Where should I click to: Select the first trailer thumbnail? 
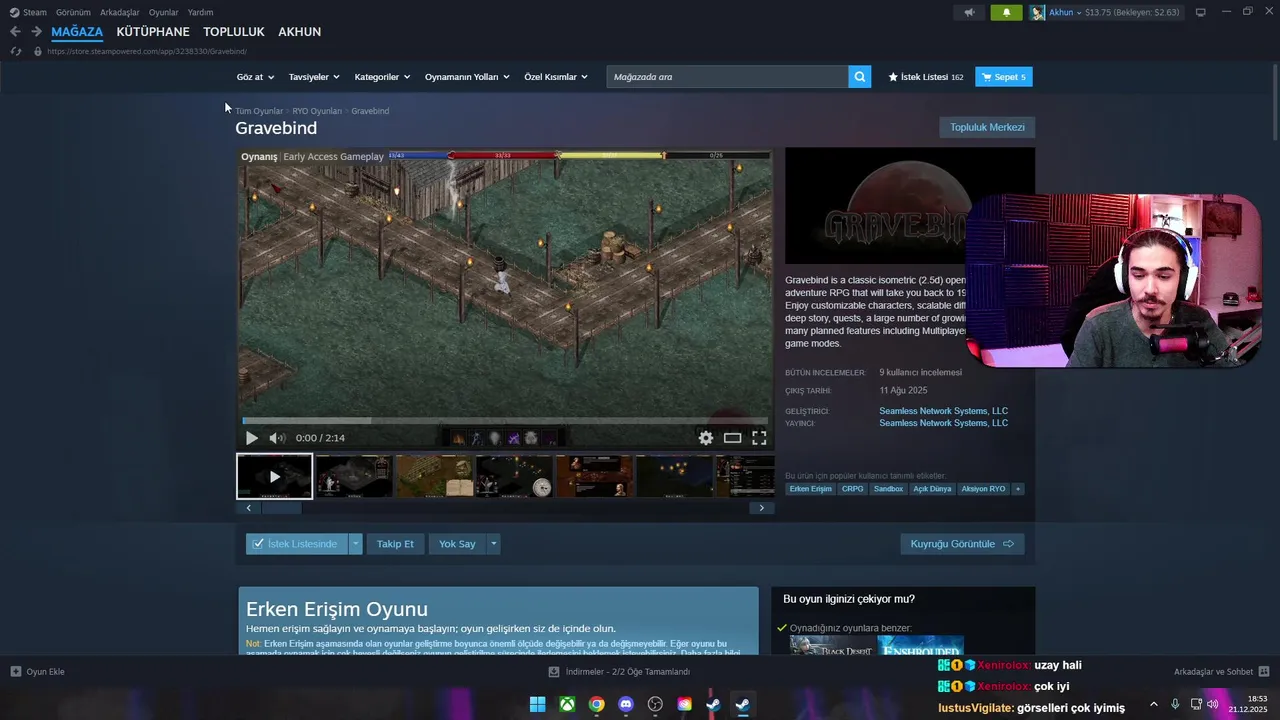point(274,476)
